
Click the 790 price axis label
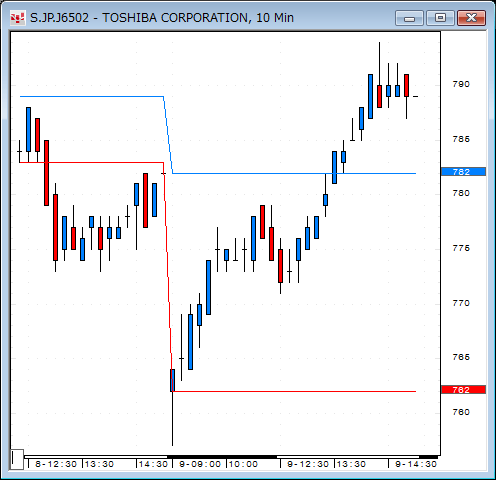point(461,84)
